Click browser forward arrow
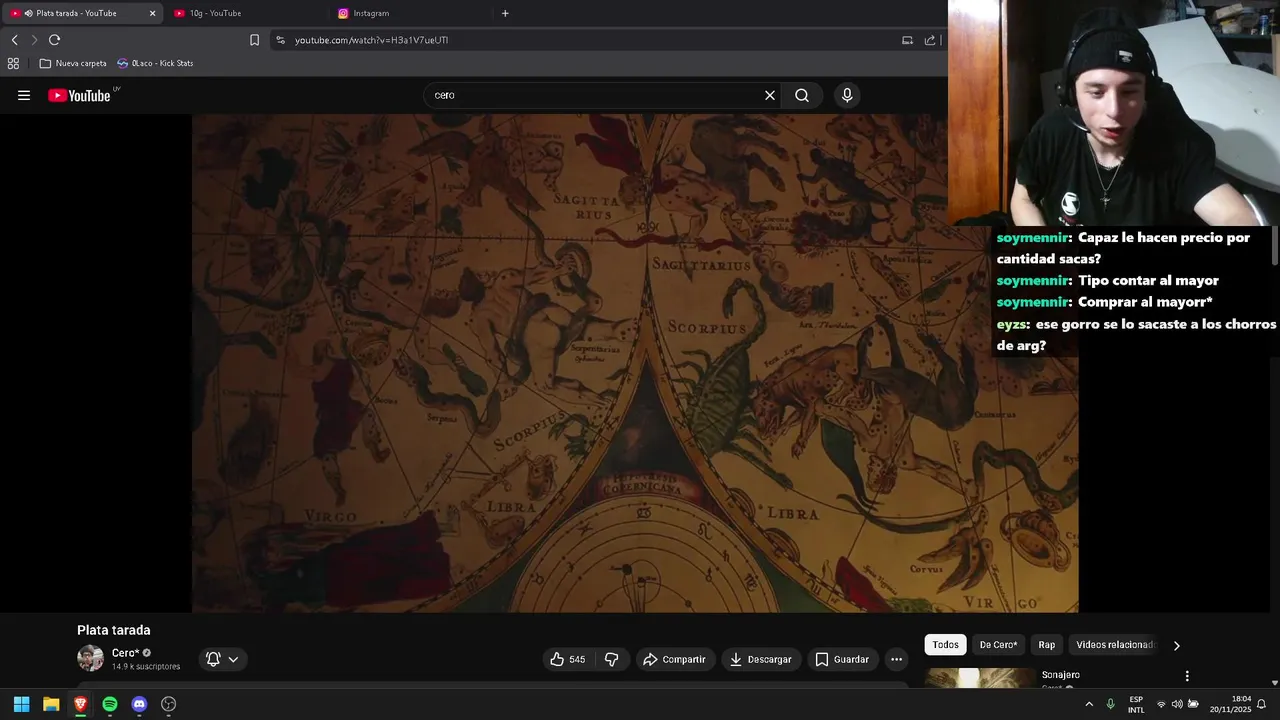Viewport: 1280px width, 720px height. coord(34,40)
